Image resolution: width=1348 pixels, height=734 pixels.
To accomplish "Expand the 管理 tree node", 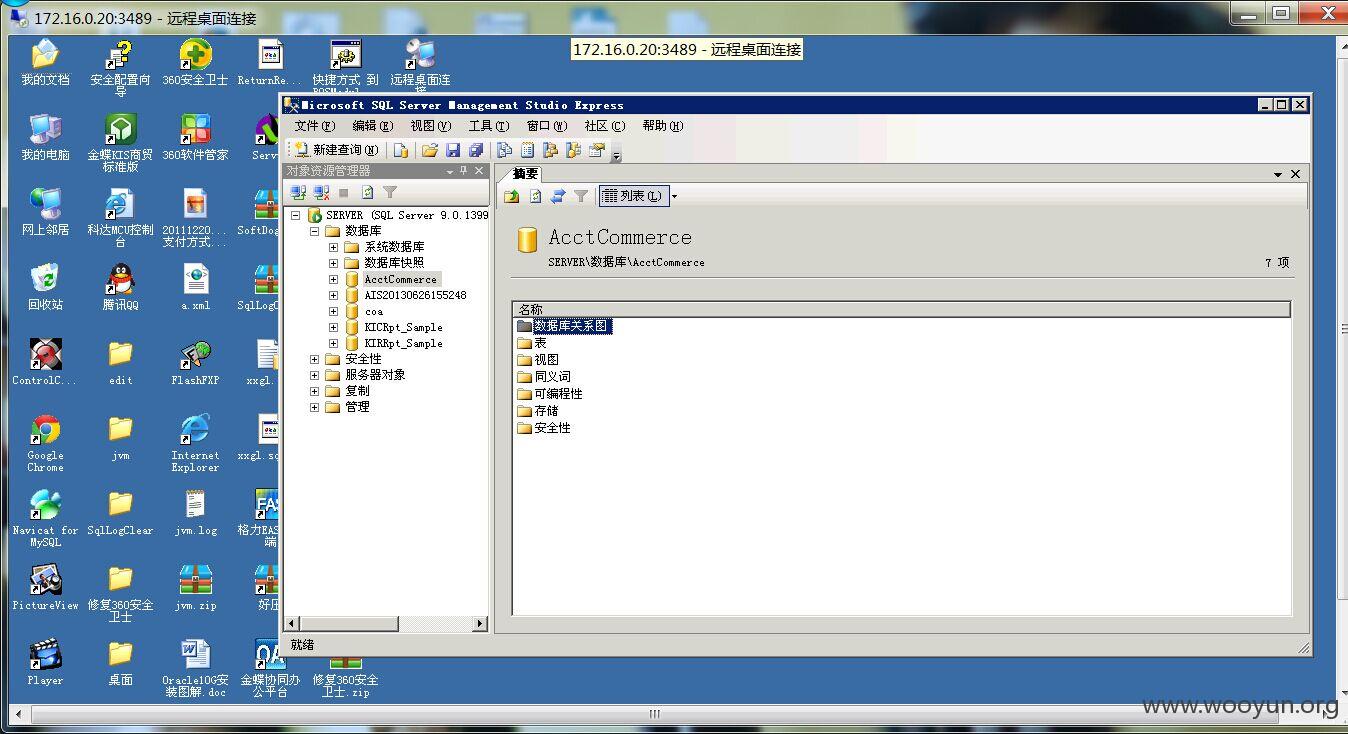I will [x=314, y=407].
